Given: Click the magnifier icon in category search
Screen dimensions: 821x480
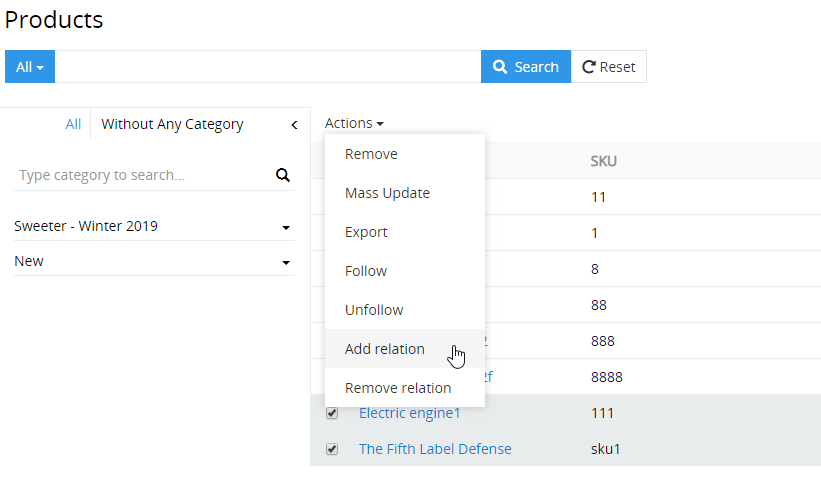Looking at the screenshot, I should tap(283, 176).
